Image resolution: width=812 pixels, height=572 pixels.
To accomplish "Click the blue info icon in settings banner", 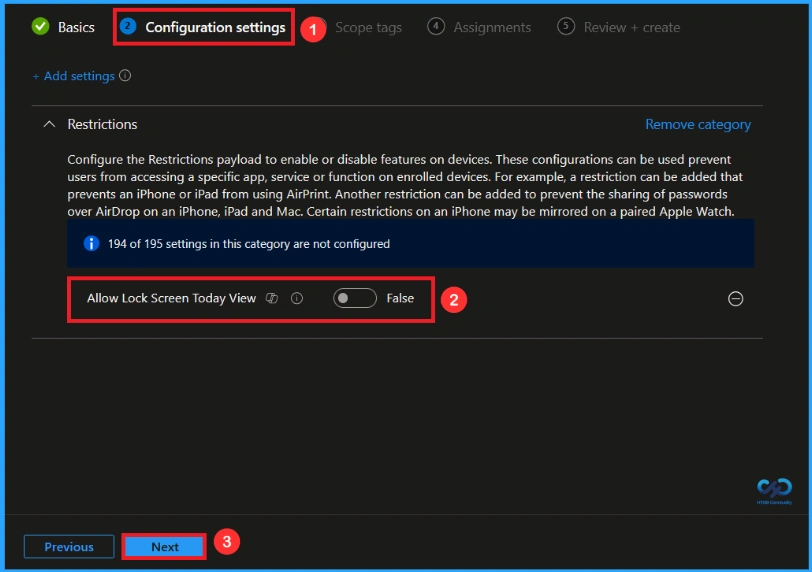I will point(92,243).
